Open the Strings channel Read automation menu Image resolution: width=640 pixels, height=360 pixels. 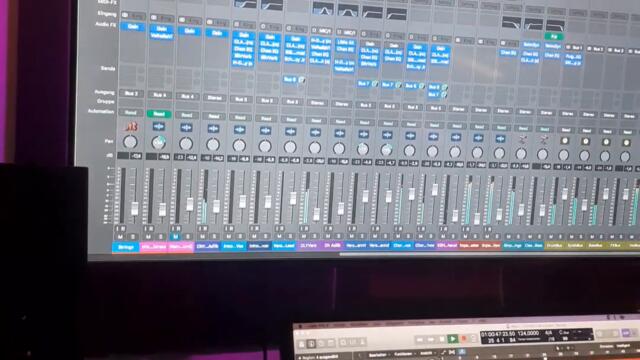(x=131, y=112)
